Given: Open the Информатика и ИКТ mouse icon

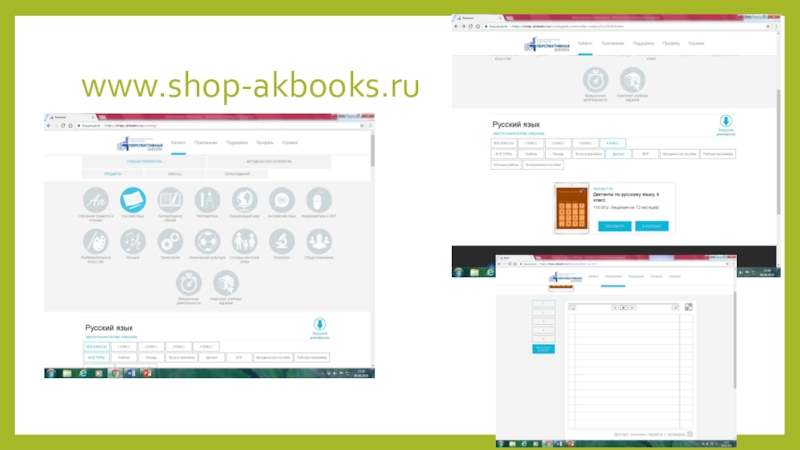Looking at the screenshot, I should point(319,199).
